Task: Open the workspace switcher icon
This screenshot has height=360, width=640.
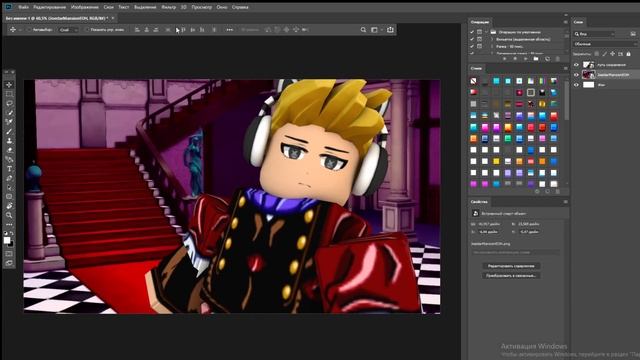Action: pos(374,30)
